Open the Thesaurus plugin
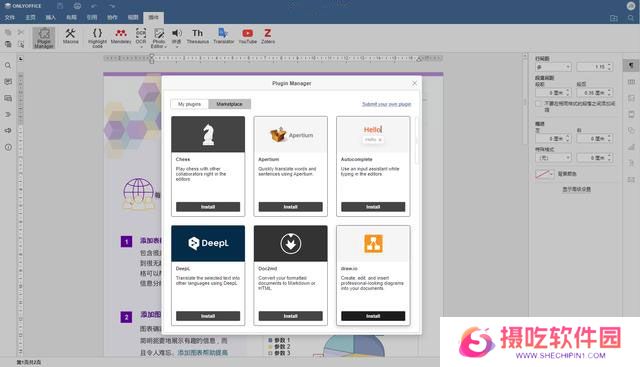 (198, 36)
